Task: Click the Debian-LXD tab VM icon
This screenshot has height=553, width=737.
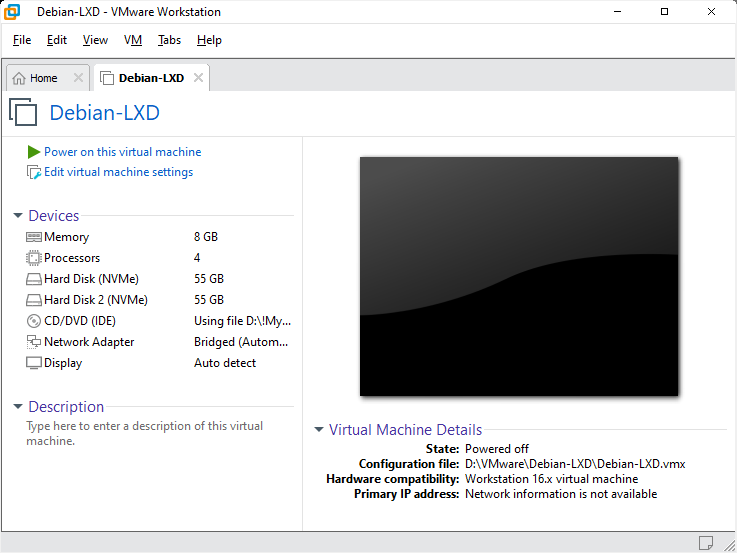Action: pos(107,78)
